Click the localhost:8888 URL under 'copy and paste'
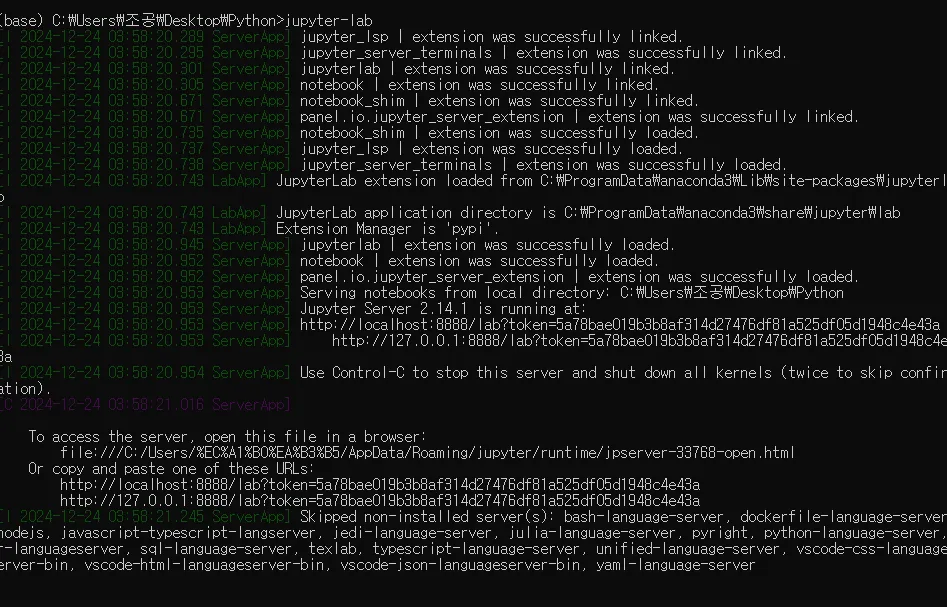The height and width of the screenshot is (607, 947). pos(380,485)
